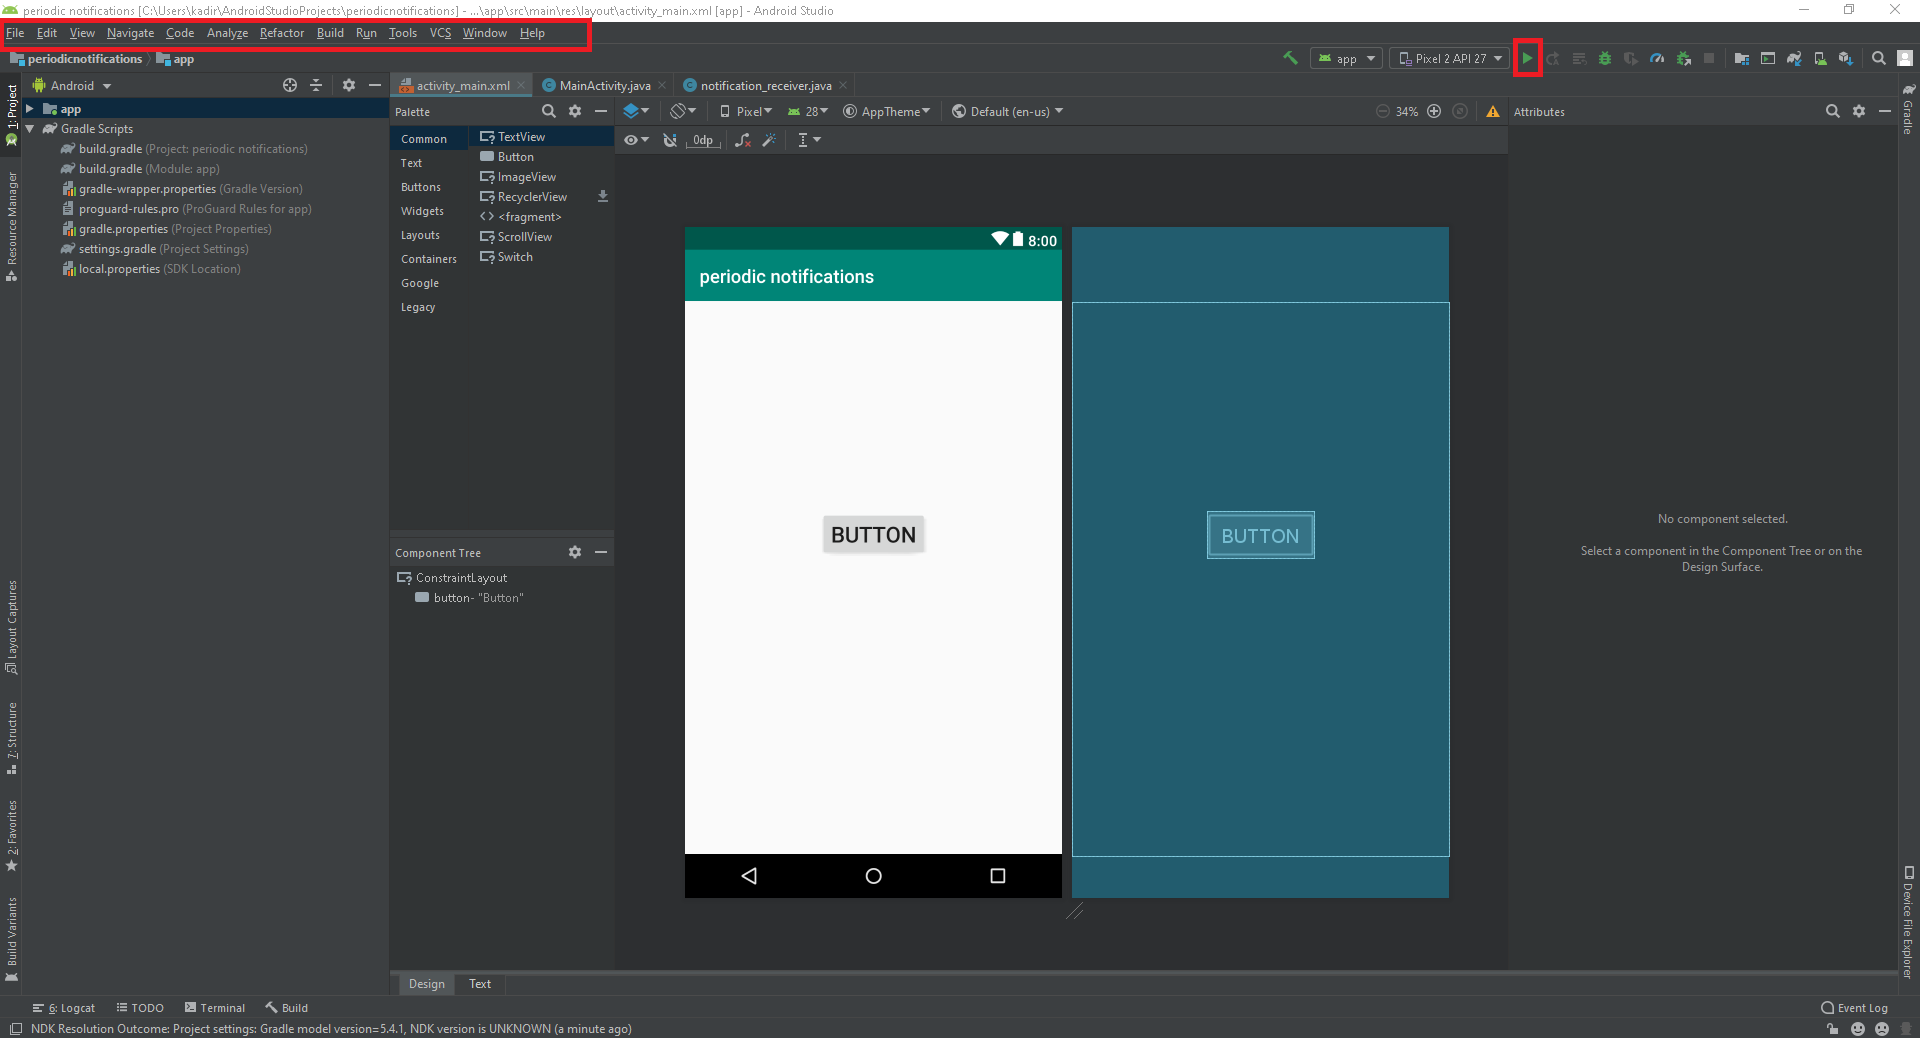This screenshot has height=1038, width=1920.
Task: Click the project panel locate target icon
Action: (x=290, y=85)
